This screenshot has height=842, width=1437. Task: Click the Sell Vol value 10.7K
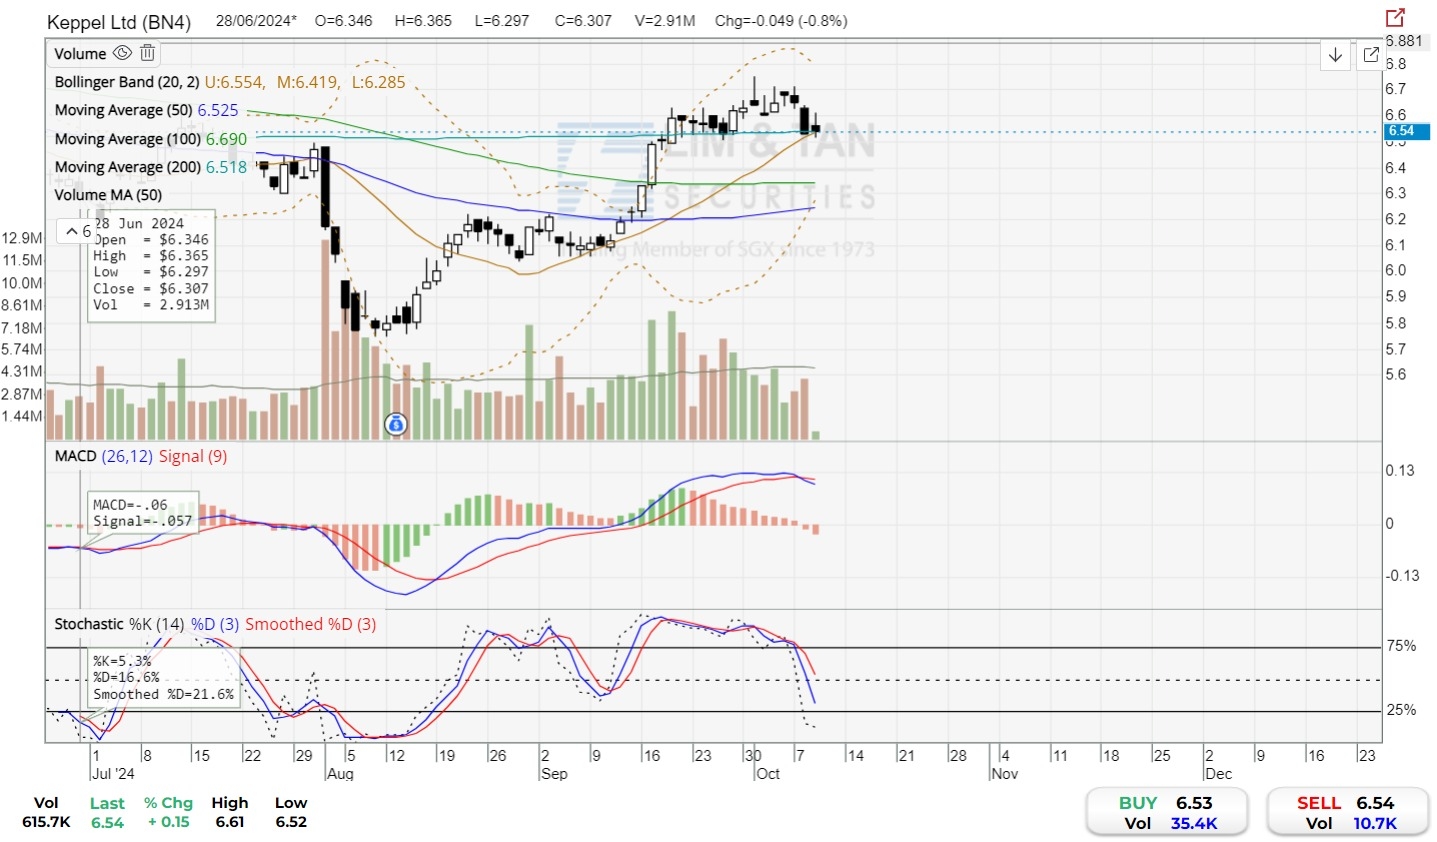(1374, 824)
